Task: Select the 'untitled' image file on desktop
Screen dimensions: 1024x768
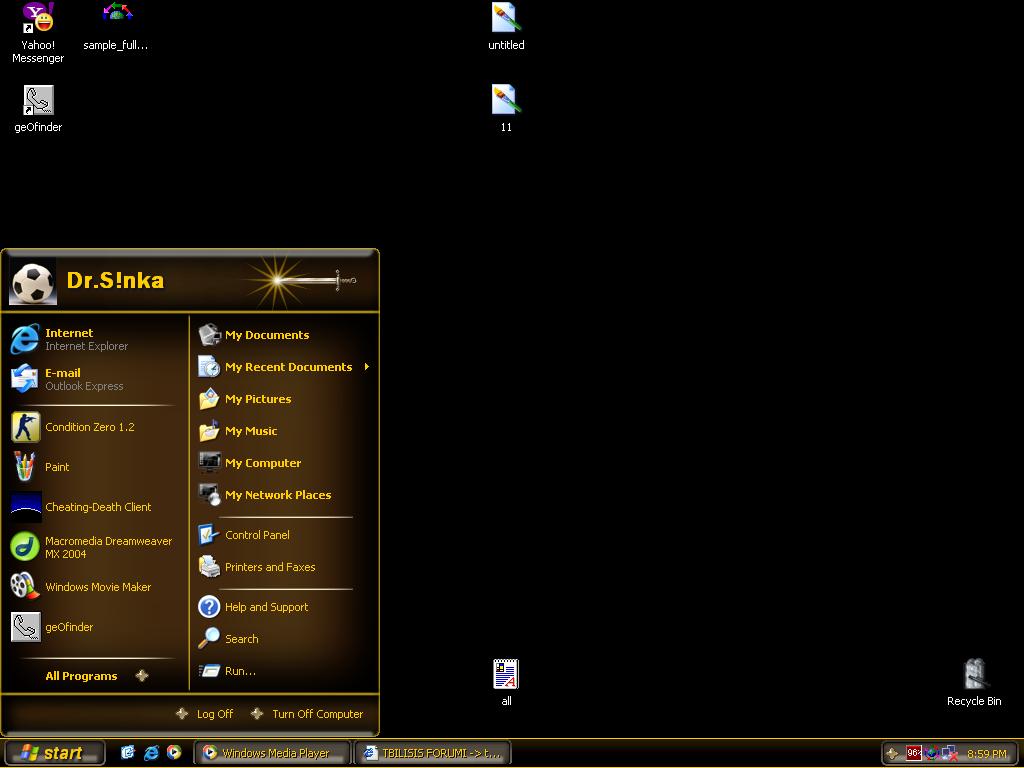Action: tap(506, 27)
